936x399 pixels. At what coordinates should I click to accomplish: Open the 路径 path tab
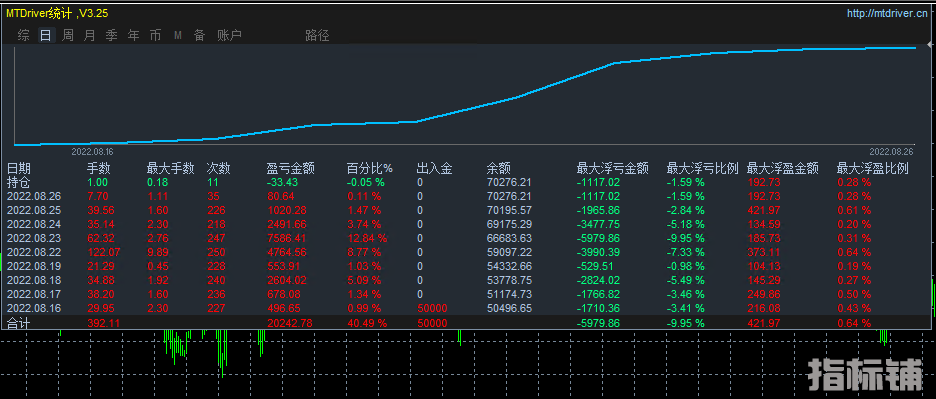(x=317, y=35)
